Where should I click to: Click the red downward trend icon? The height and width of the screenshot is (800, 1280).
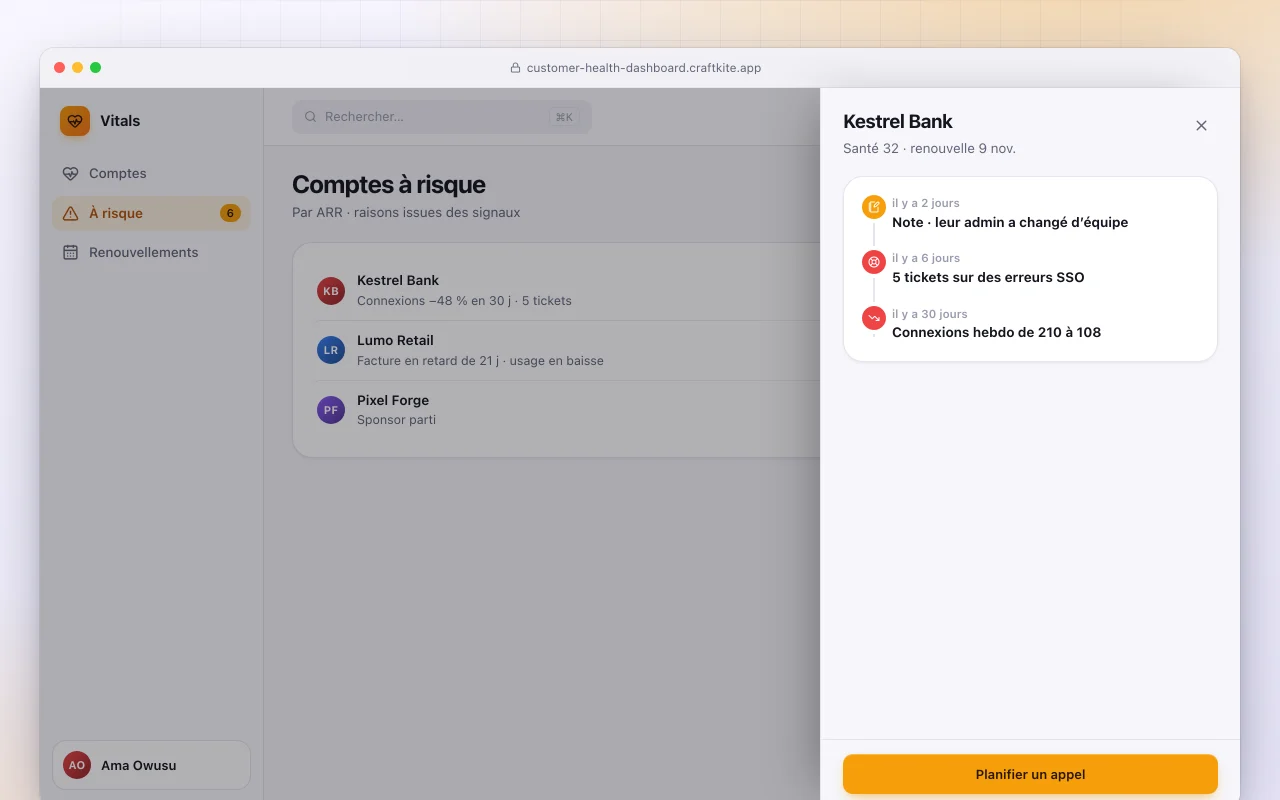point(874,318)
